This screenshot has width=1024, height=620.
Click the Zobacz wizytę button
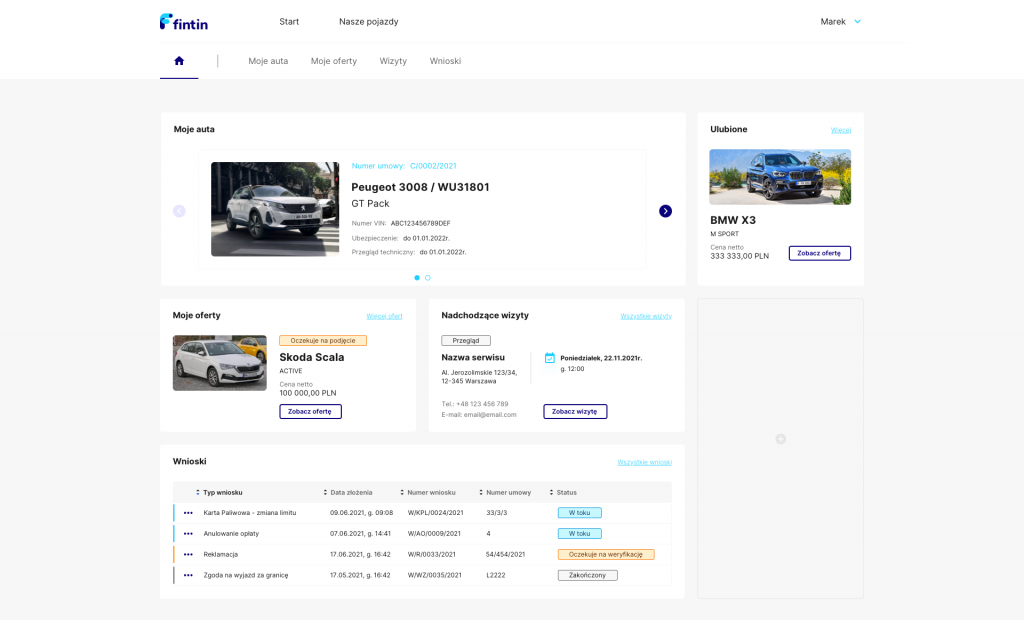(x=575, y=412)
